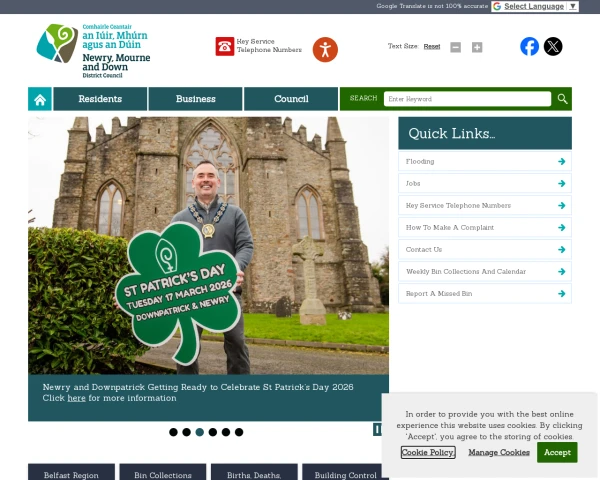Go to the fourth slide dot
600x480 pixels.
pos(213,432)
